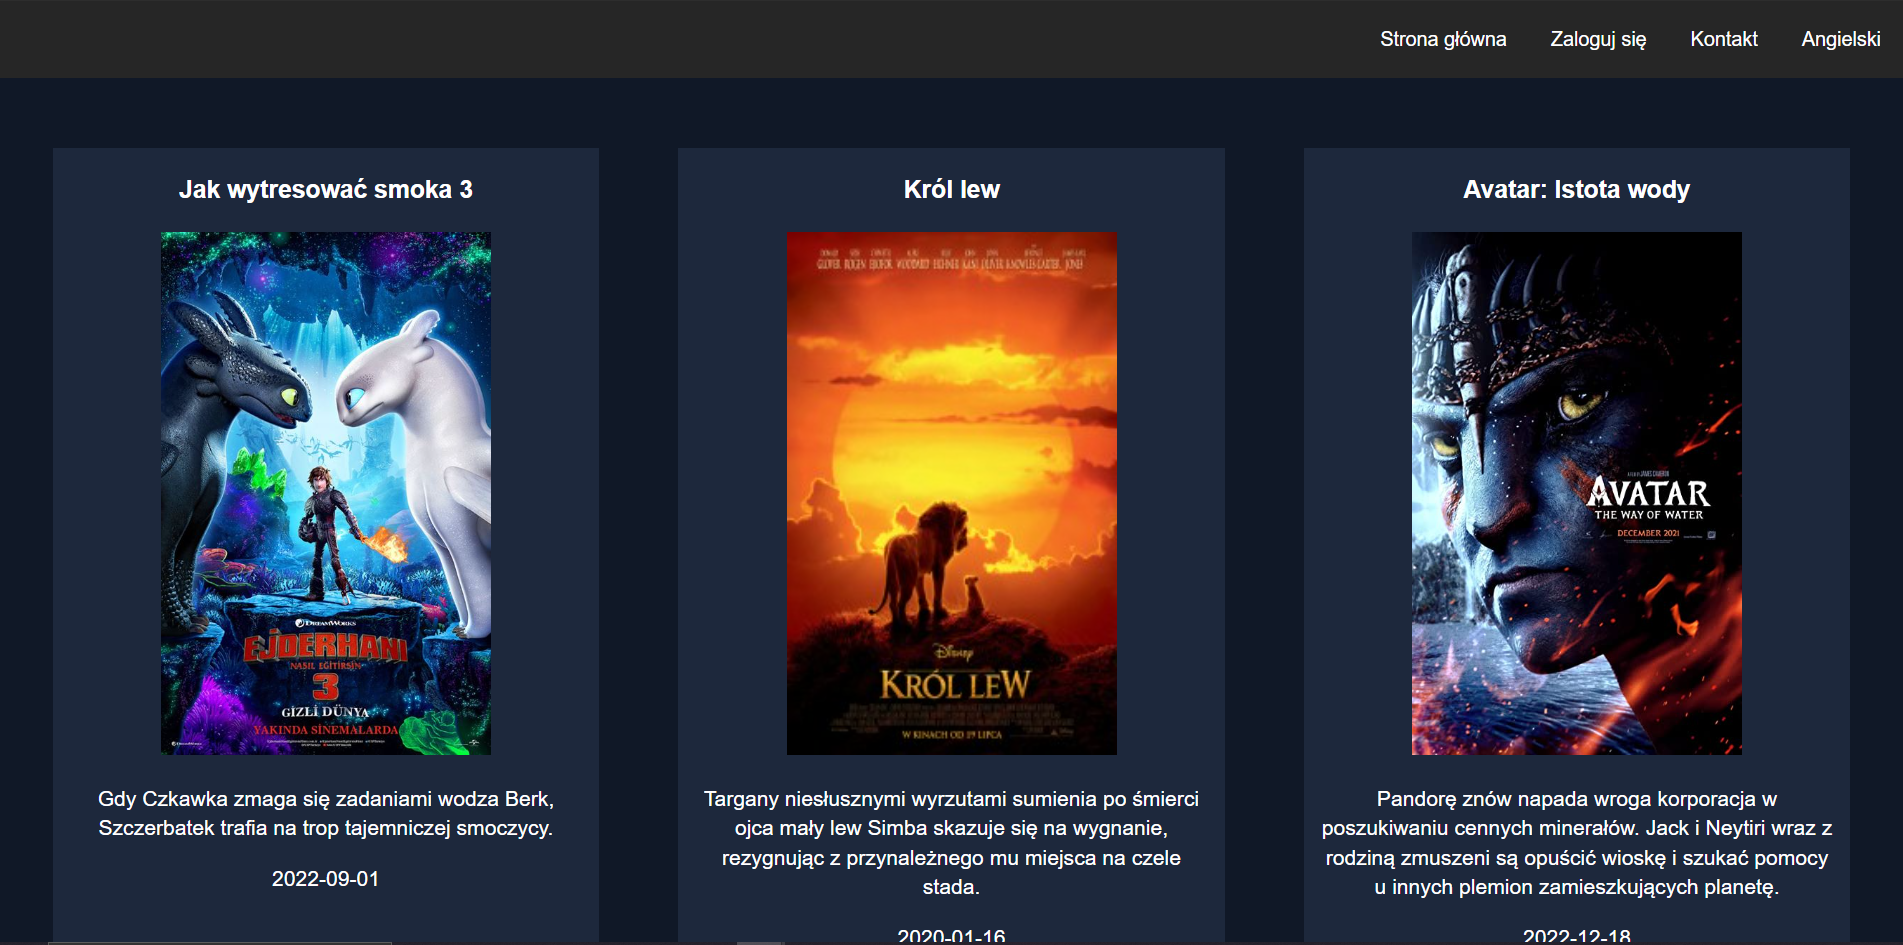1903x945 pixels.
Task: Select the Avatar: Istota wody heading
Action: 1576,188
